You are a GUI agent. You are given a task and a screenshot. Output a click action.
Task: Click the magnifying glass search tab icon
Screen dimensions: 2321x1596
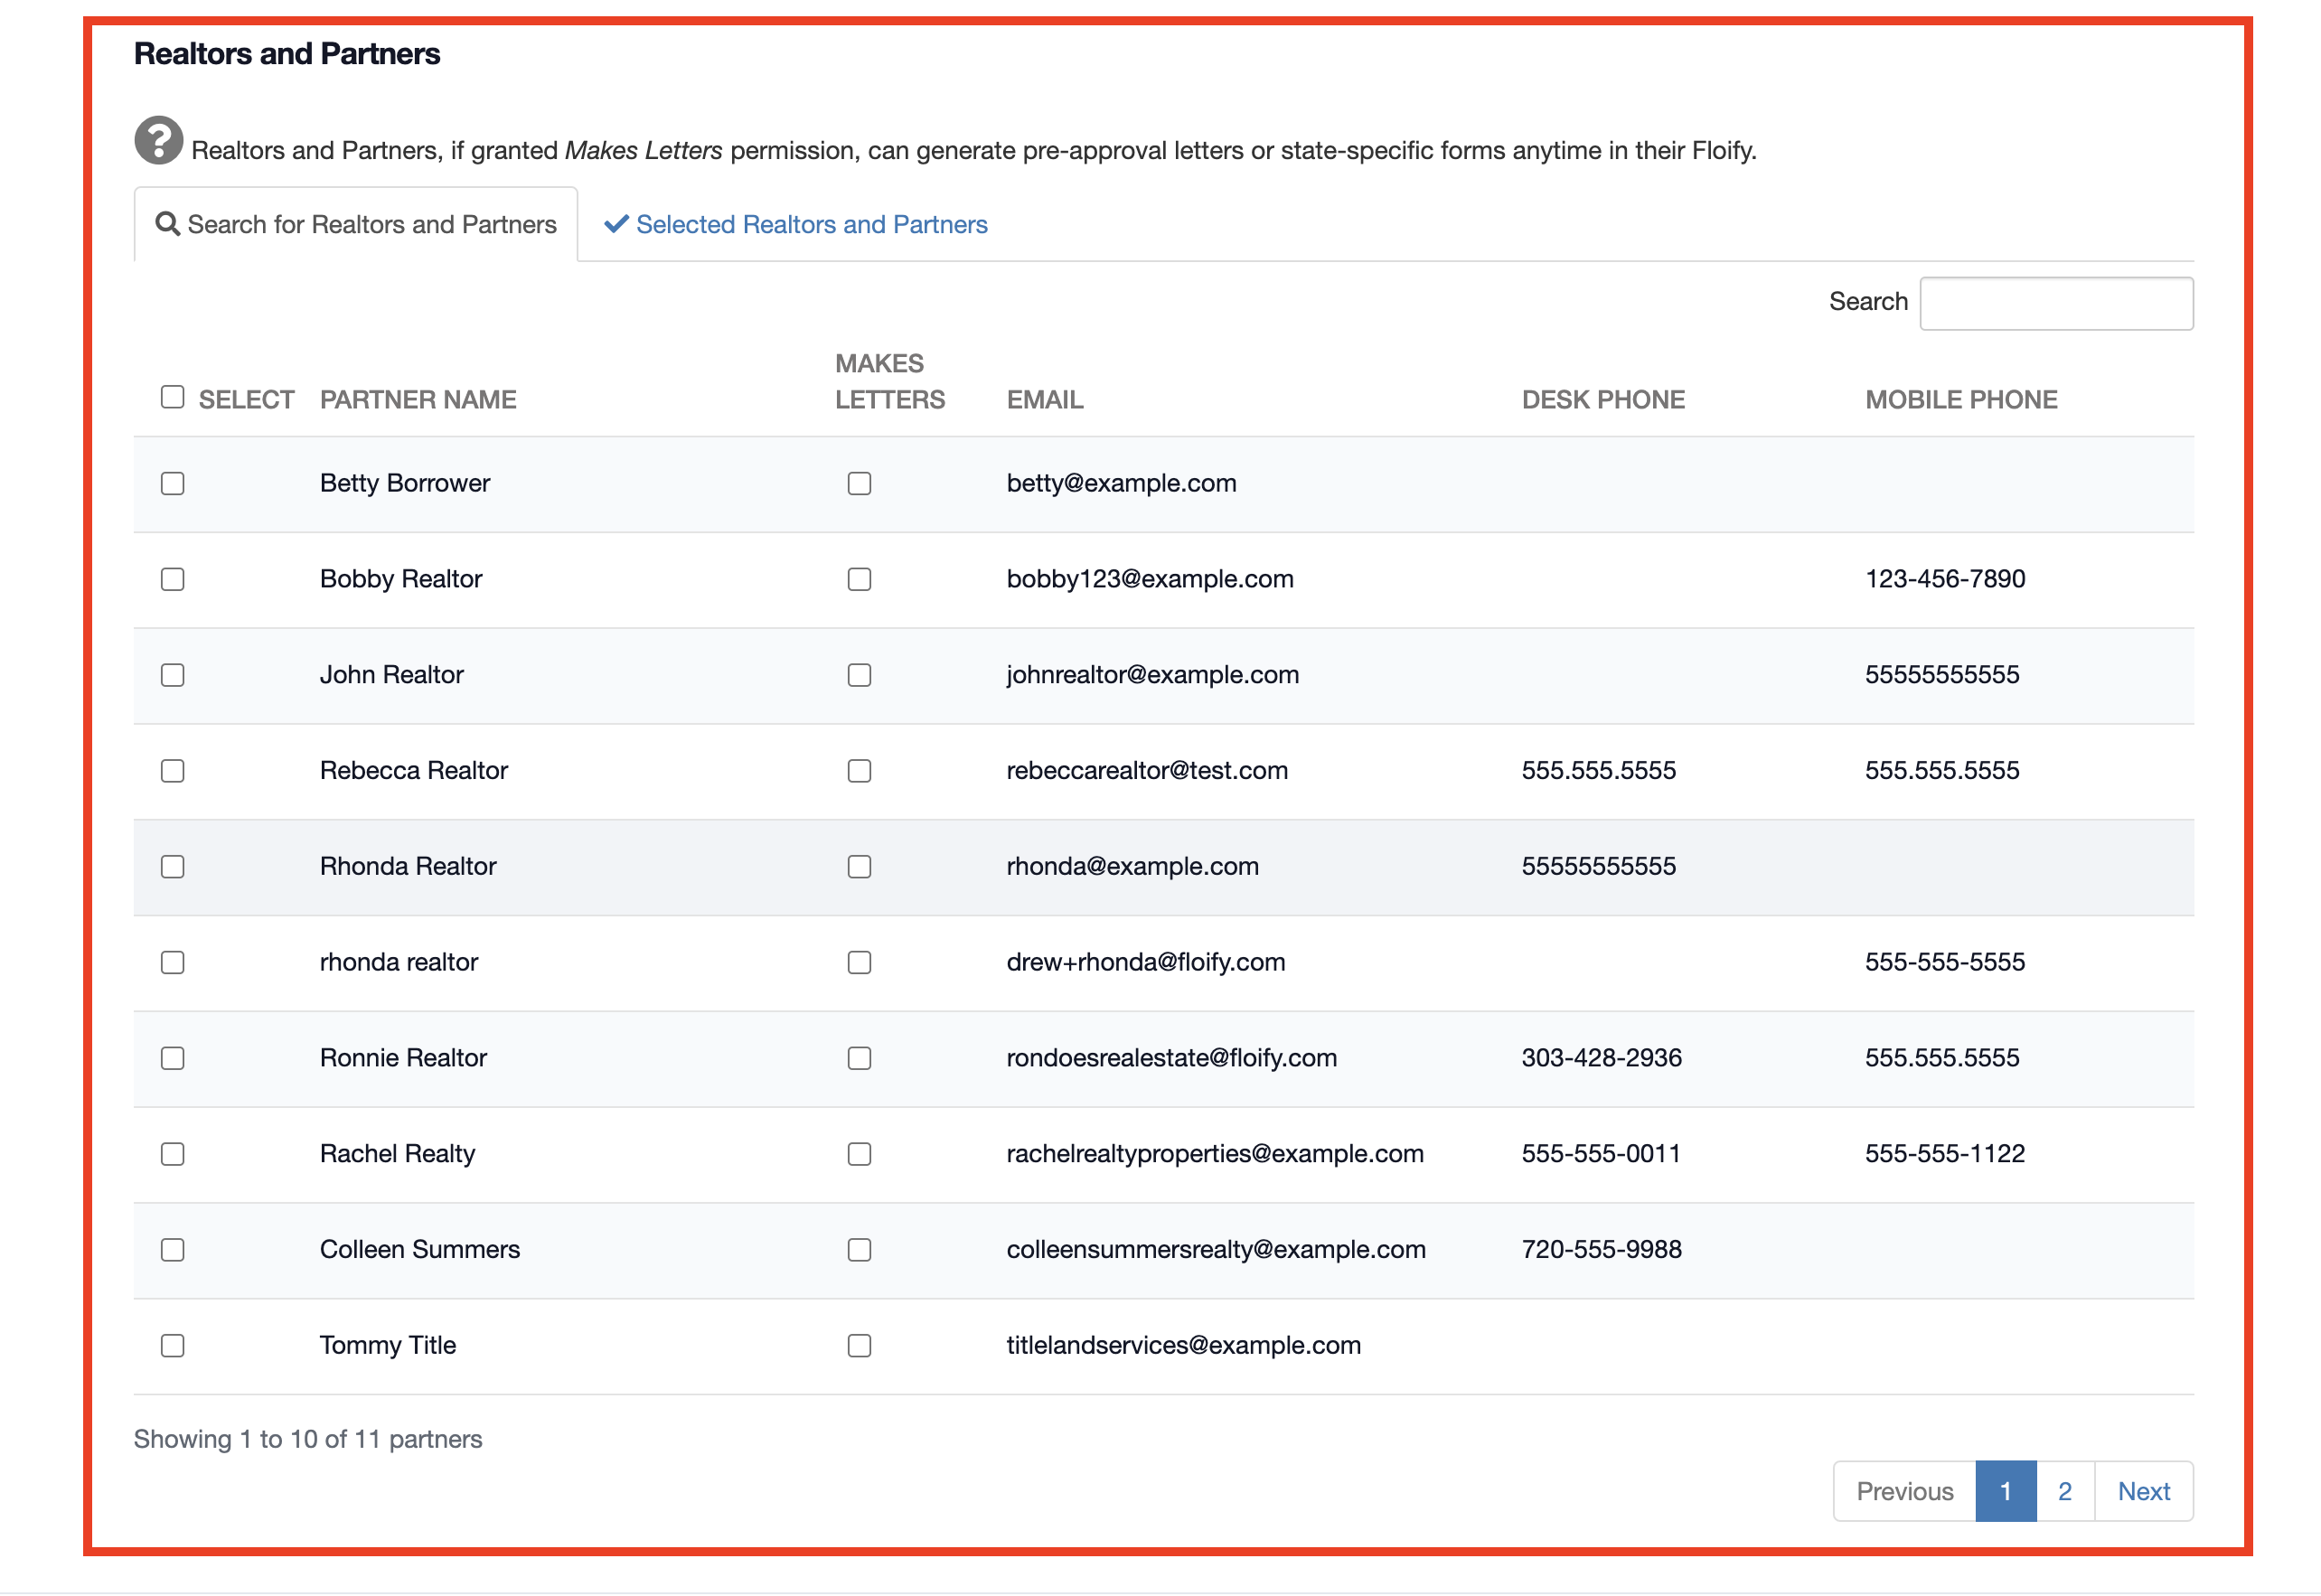pyautogui.click(x=168, y=224)
